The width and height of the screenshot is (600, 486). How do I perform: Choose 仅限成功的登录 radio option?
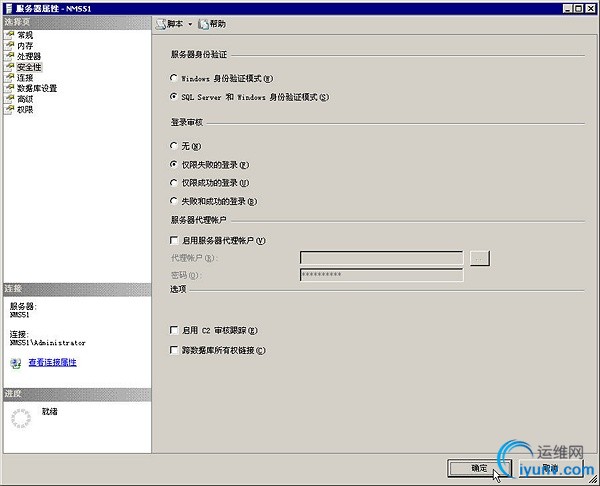[173, 183]
